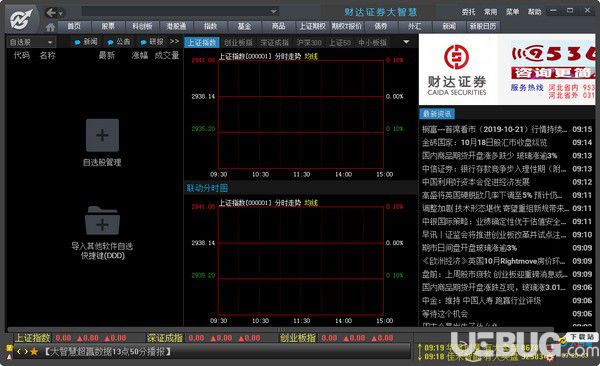
Task: Sort the list by the 涨幅 column header
Action: point(140,55)
